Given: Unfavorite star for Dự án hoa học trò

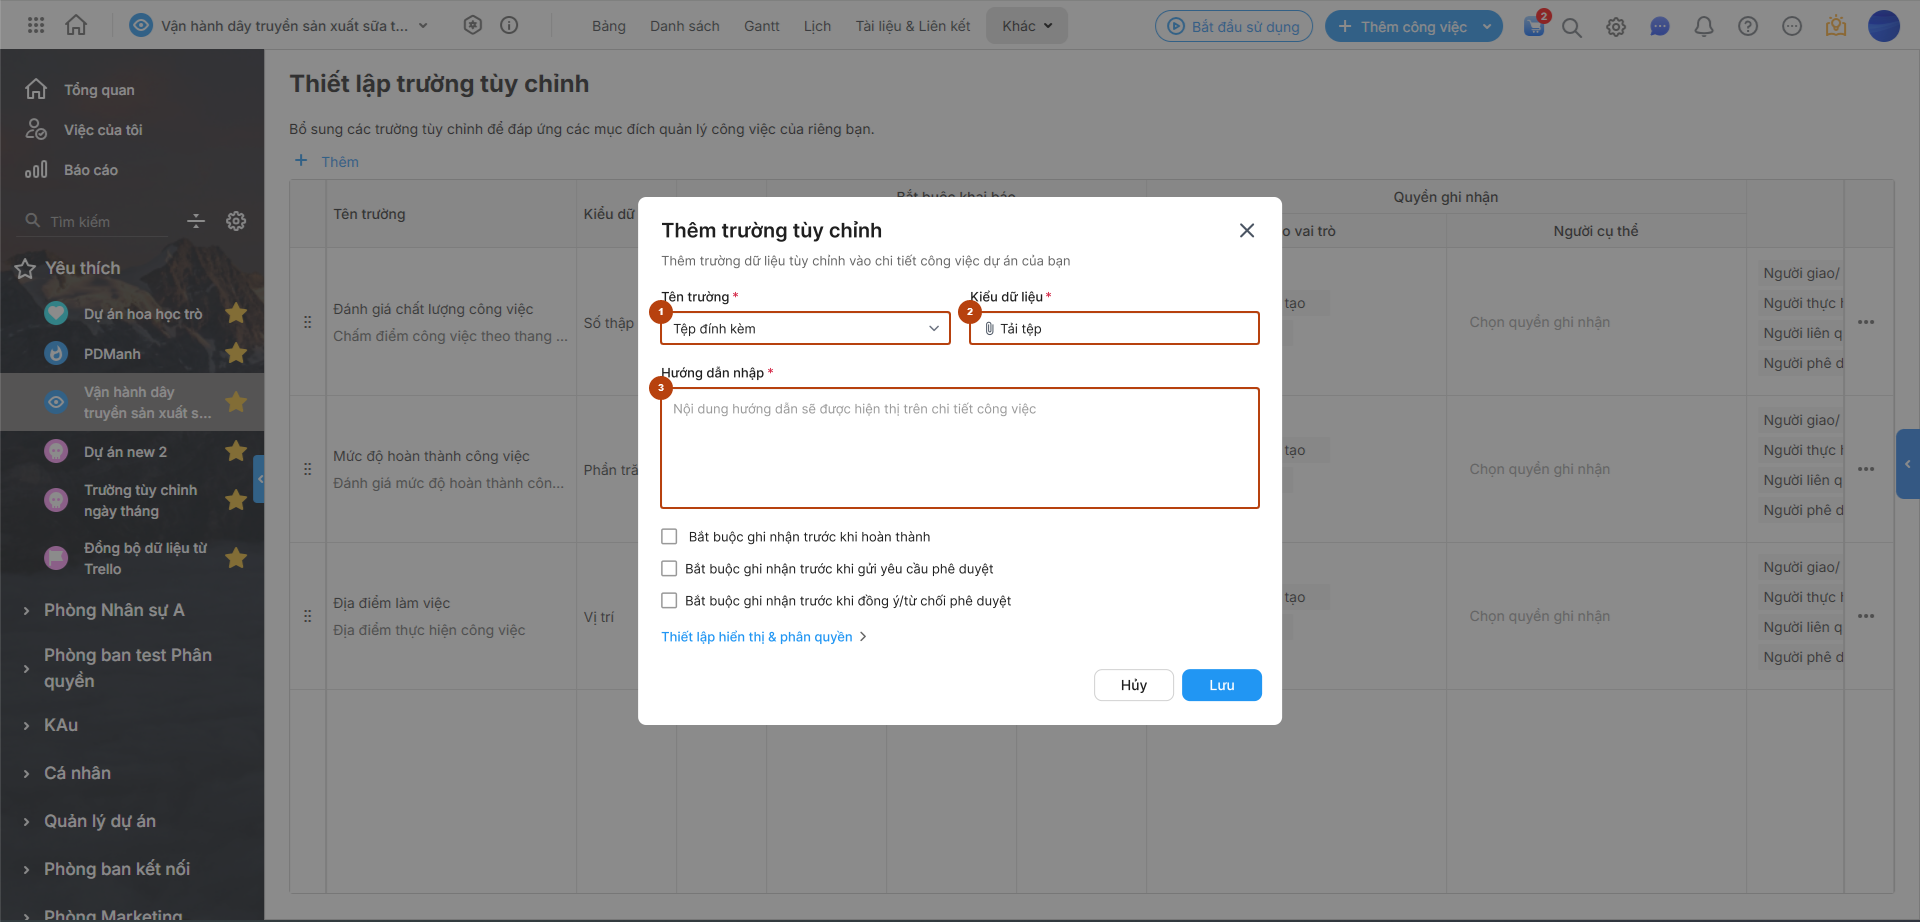Looking at the screenshot, I should pyautogui.click(x=236, y=313).
